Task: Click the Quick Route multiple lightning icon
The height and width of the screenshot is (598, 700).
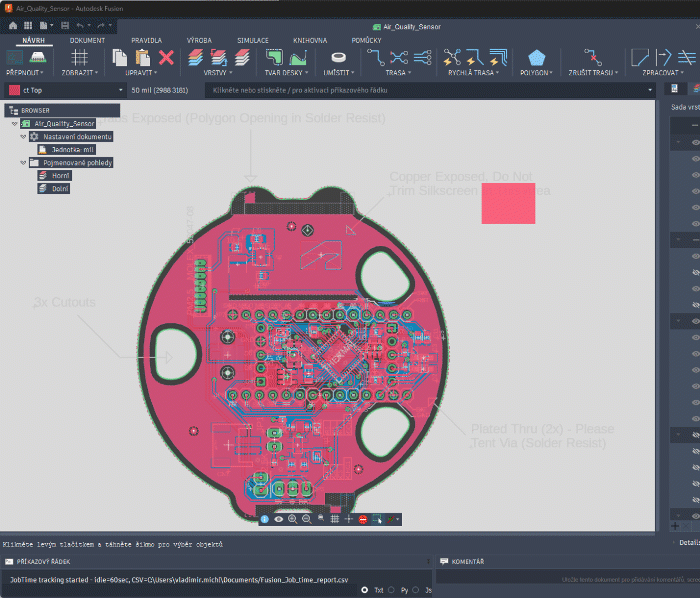Action: 498,58
